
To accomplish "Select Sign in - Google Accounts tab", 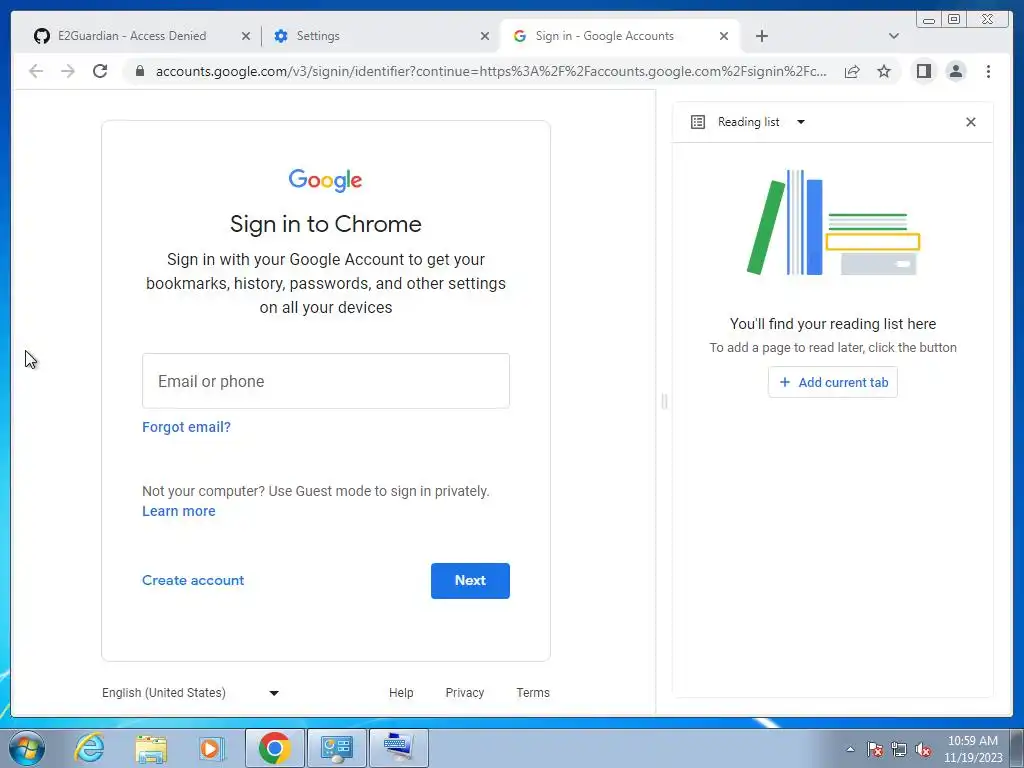I will [619, 36].
